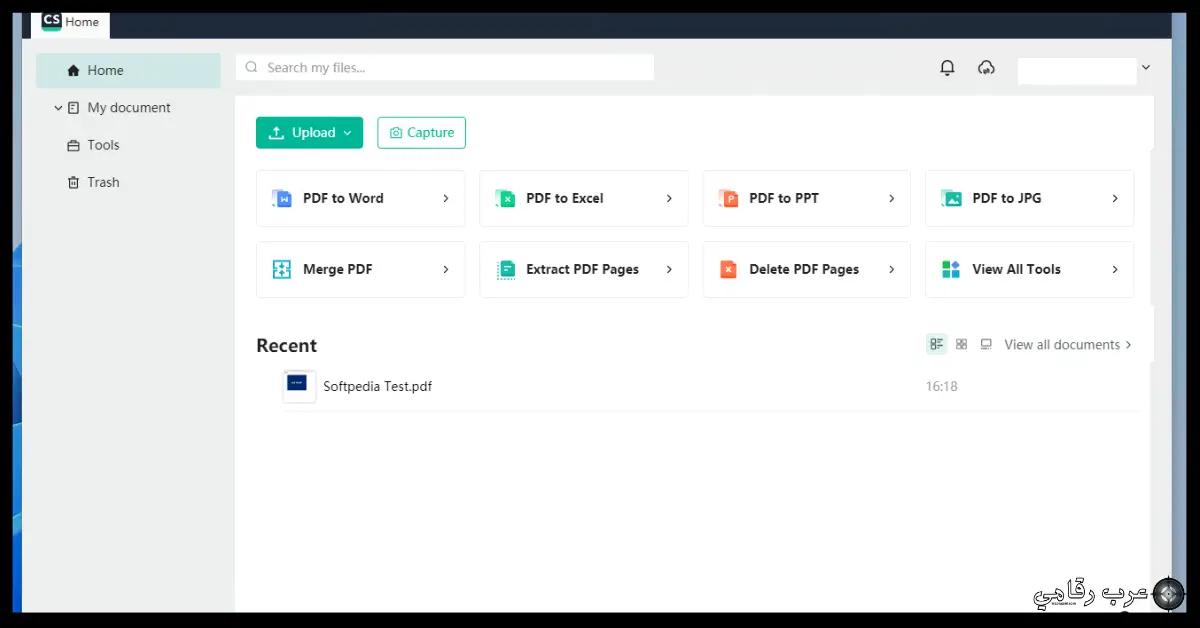Go to the Tools section

tap(102, 144)
